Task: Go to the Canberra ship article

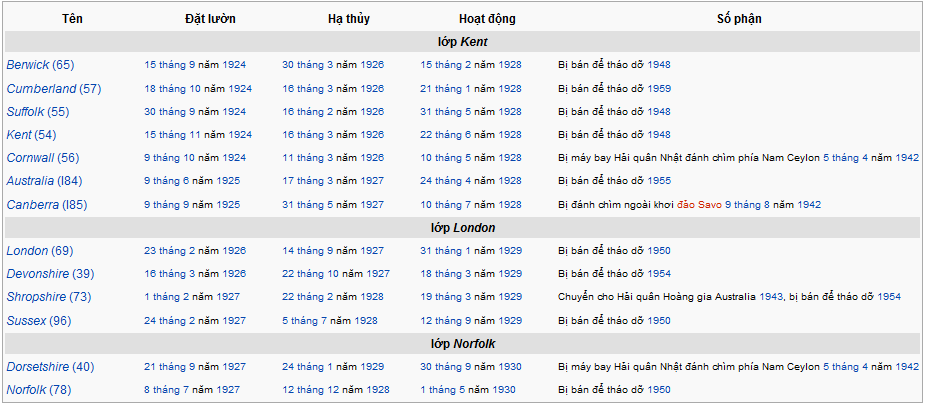Action: (x=32, y=205)
